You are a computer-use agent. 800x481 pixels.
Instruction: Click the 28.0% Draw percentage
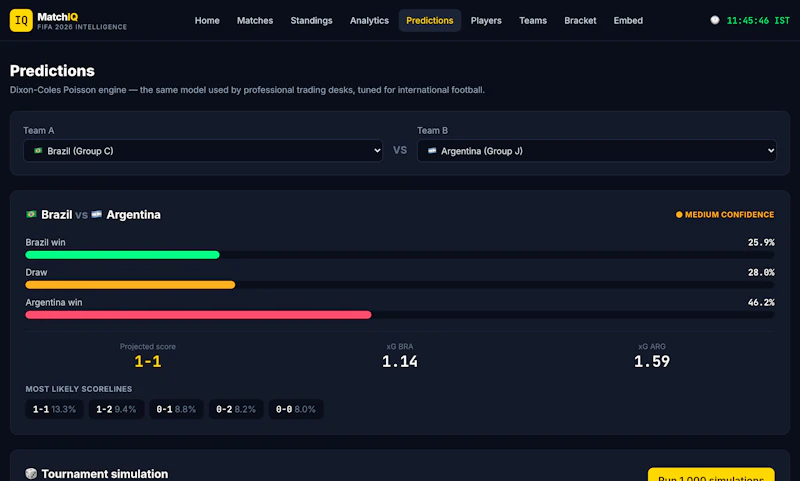tap(761, 272)
